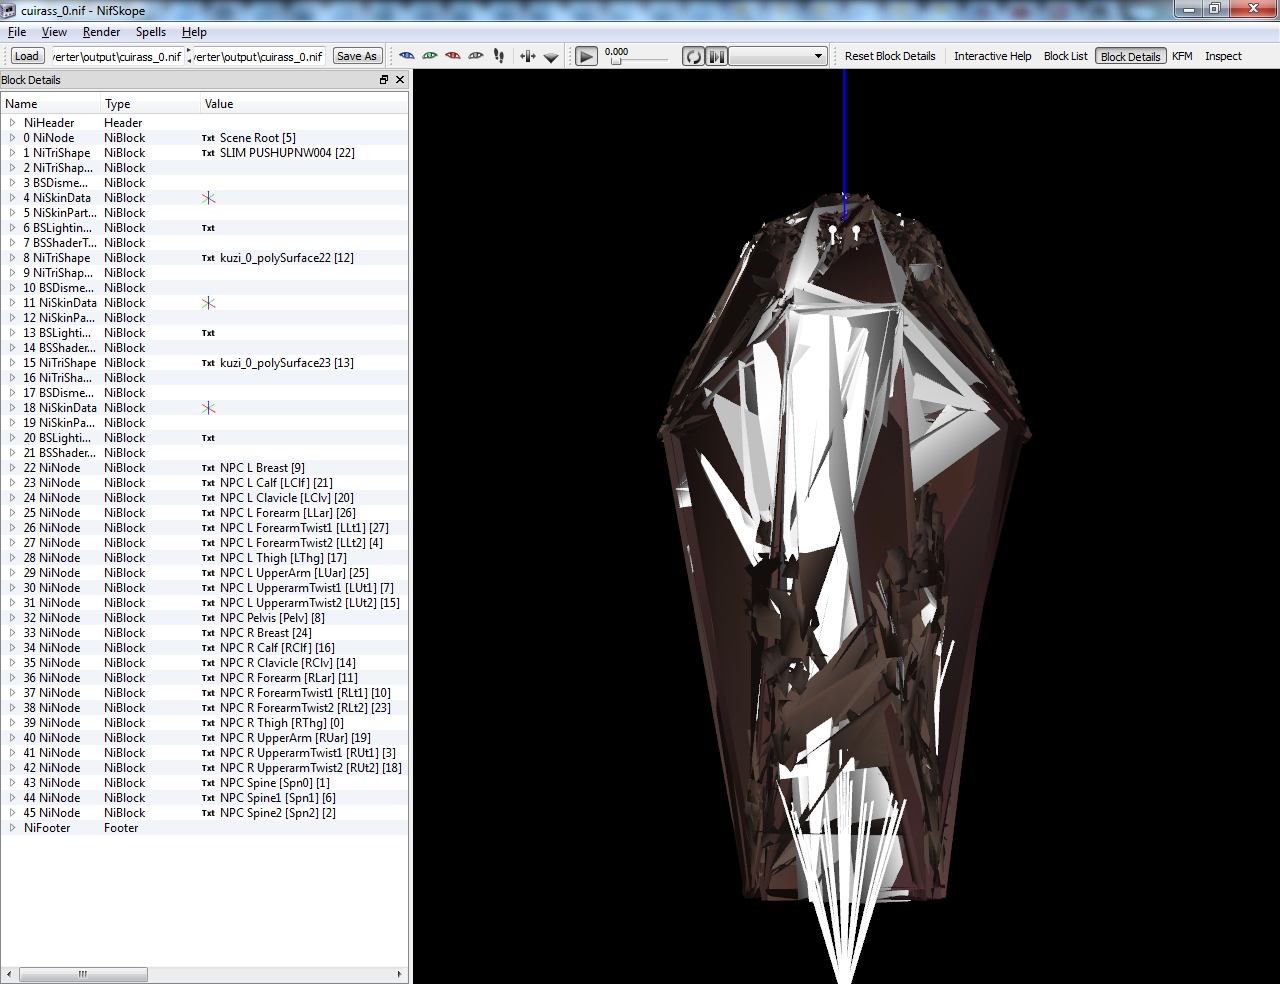Click the Txt icon beside NPC Spine2
This screenshot has height=984, width=1280.
coord(208,813)
